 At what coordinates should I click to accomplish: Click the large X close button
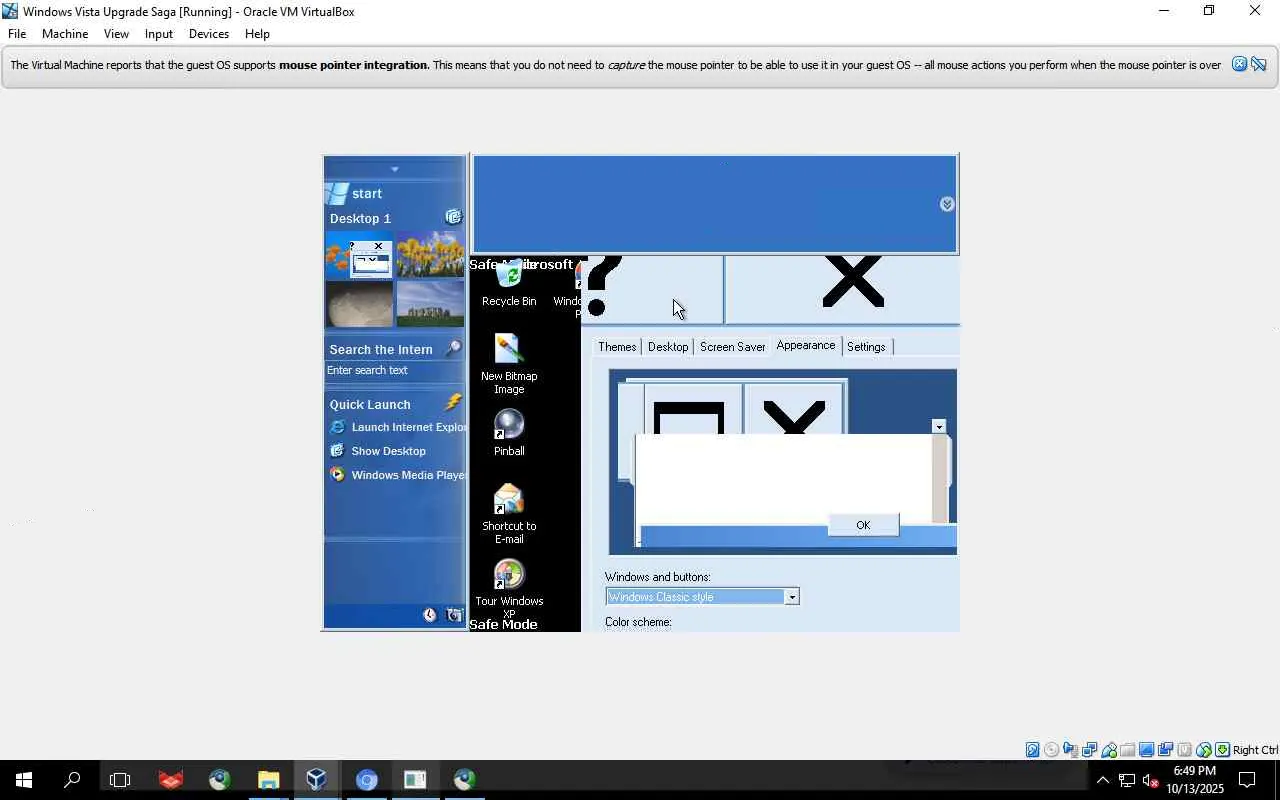coord(842,289)
